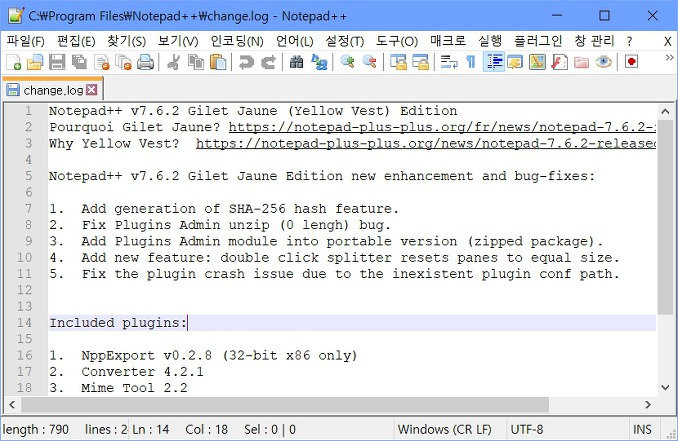678x441 pixels.
Task: Open the Document Map panel icon
Action: 537,62
